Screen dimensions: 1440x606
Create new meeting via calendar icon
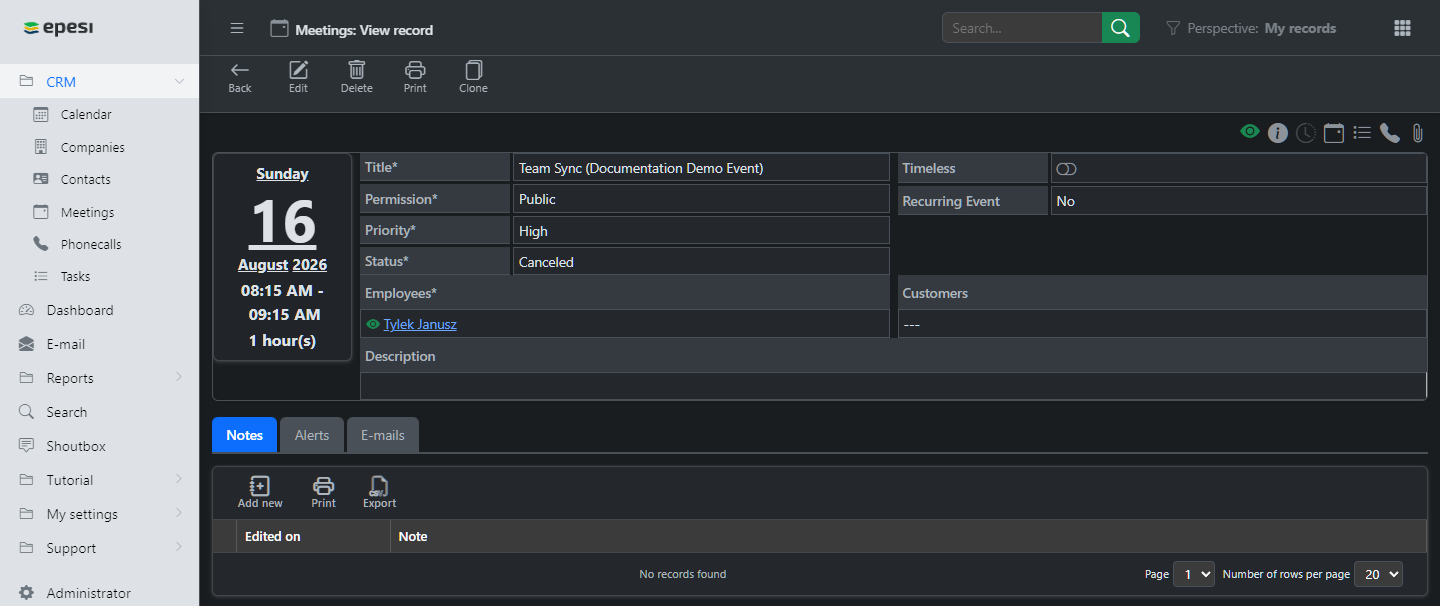tap(1333, 133)
